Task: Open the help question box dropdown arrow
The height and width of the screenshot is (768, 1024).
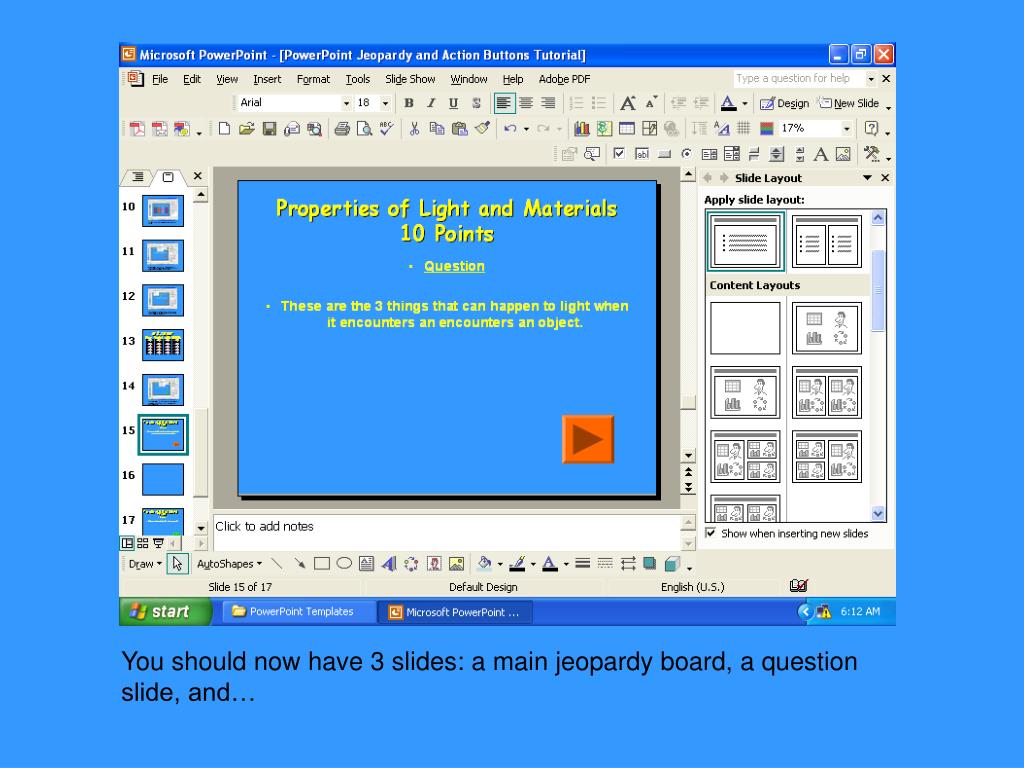Action: pyautogui.click(x=871, y=78)
